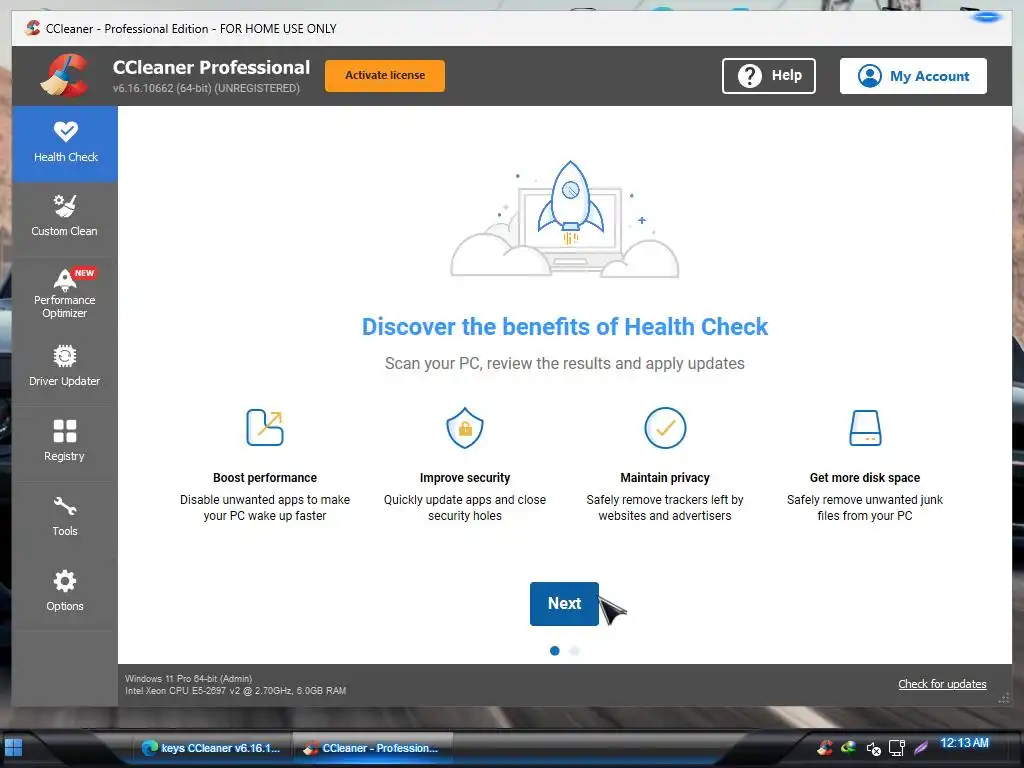This screenshot has width=1024, height=768.
Task: Click the Get more disk space icon
Action: [865, 428]
